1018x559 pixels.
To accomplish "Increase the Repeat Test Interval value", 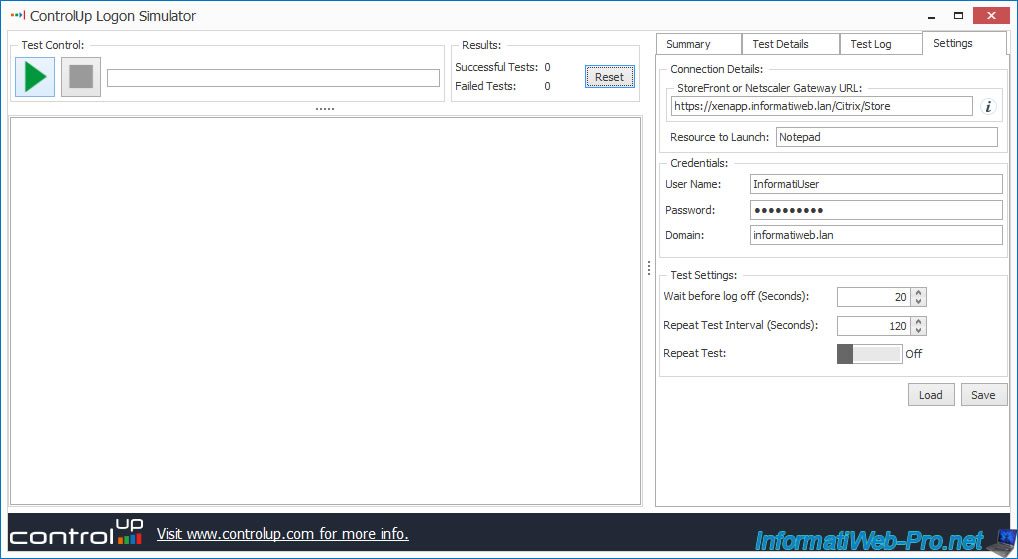I will (x=918, y=321).
